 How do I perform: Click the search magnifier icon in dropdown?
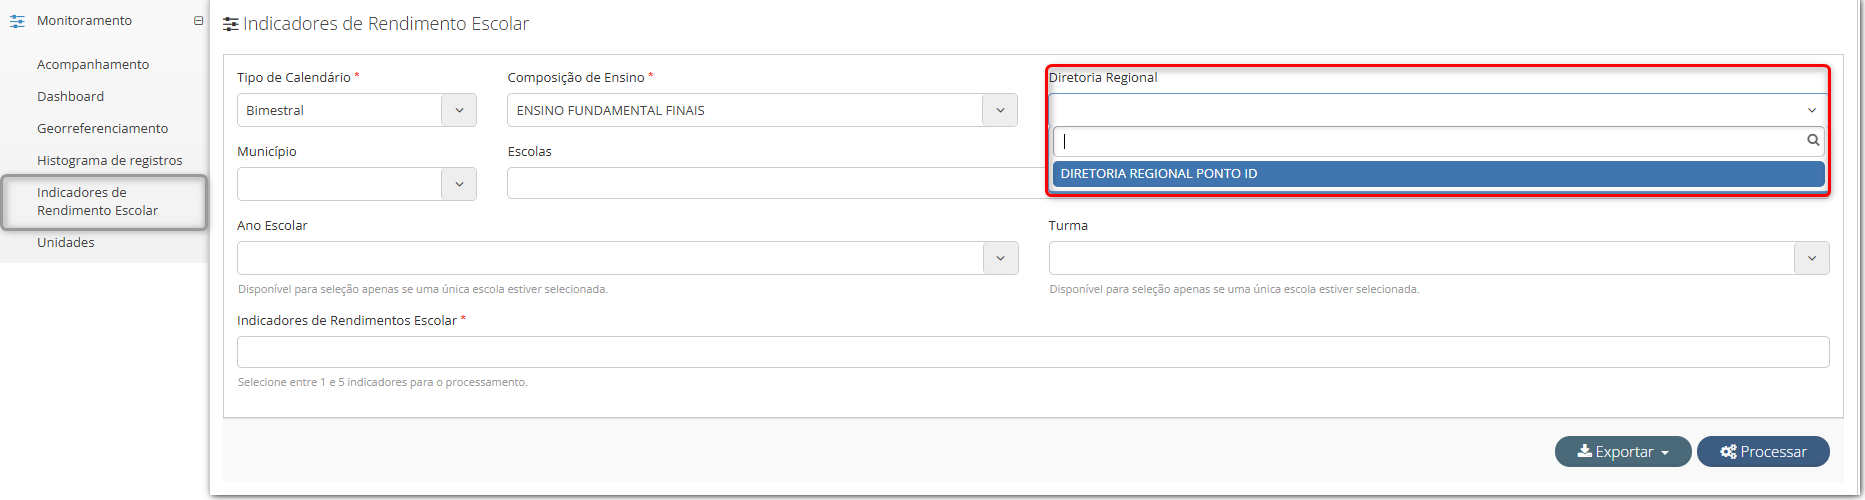1813,141
